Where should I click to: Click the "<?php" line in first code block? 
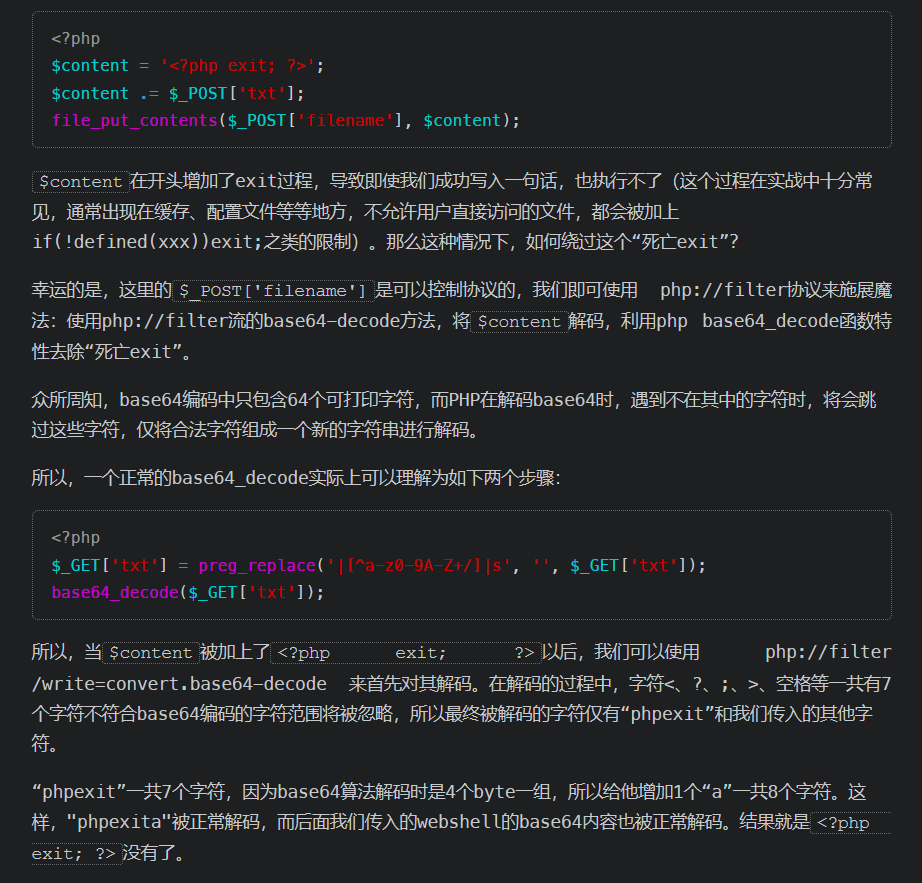click(x=75, y=39)
